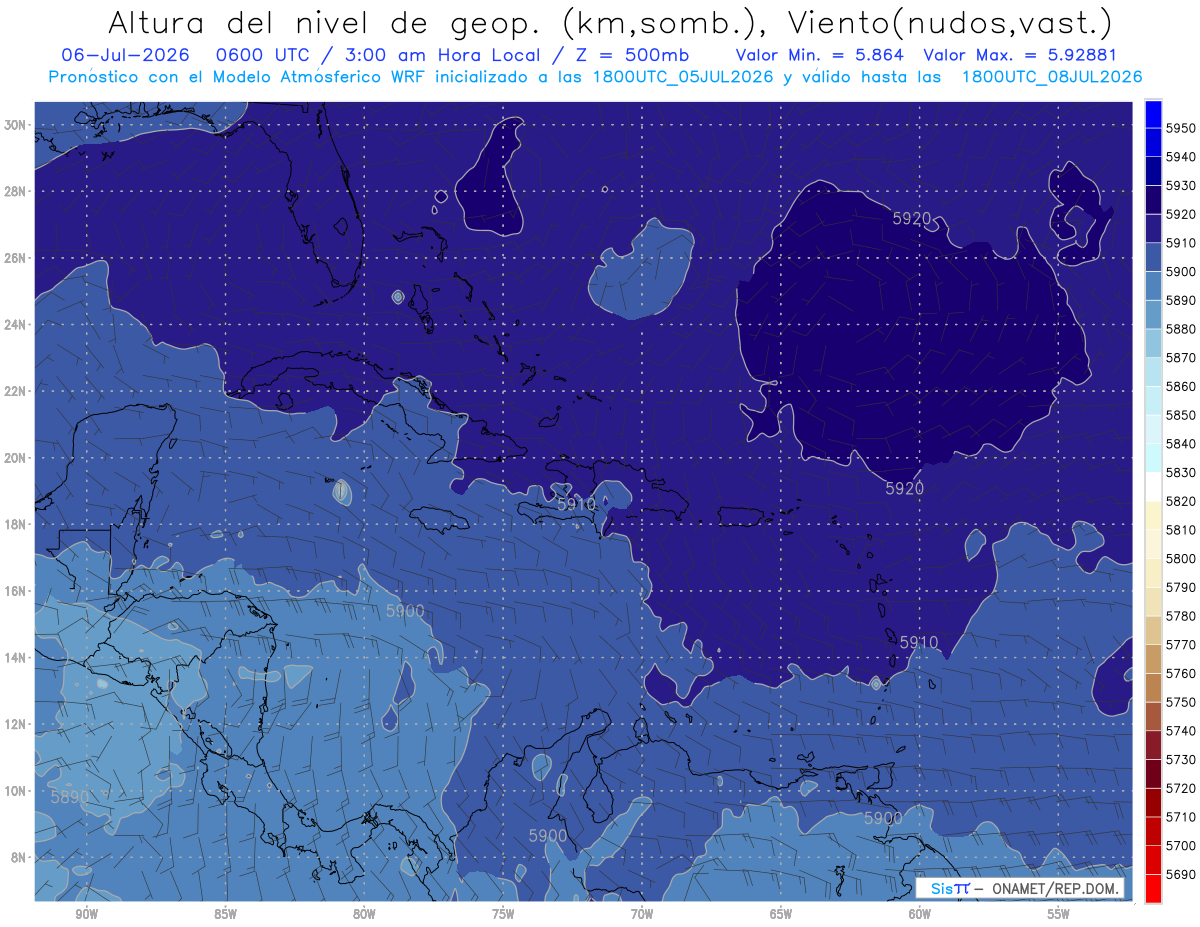Image resolution: width=1200 pixels, height=927 pixels.
Task: Click latitude axis label '22N'
Action: pos(14,391)
